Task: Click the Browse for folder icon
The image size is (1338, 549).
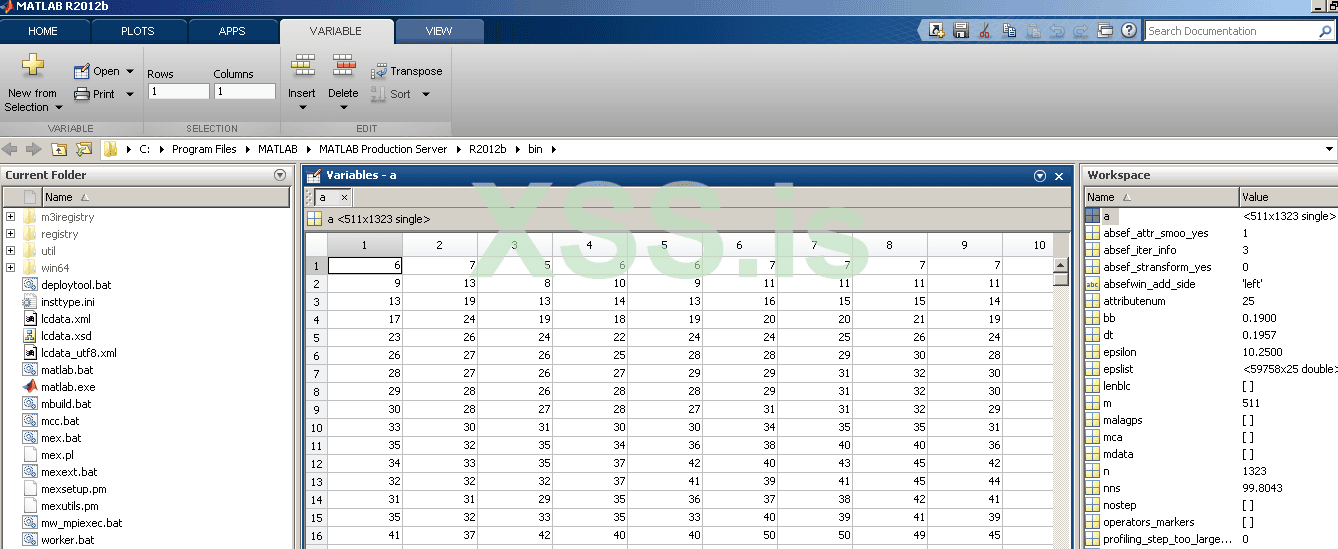Action: coord(84,149)
